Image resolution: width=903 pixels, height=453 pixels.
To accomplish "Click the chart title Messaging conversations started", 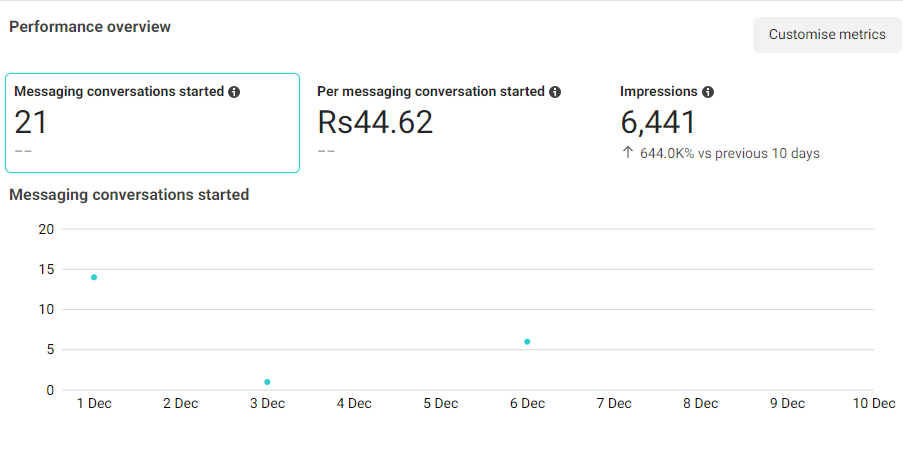I will pos(129,195).
